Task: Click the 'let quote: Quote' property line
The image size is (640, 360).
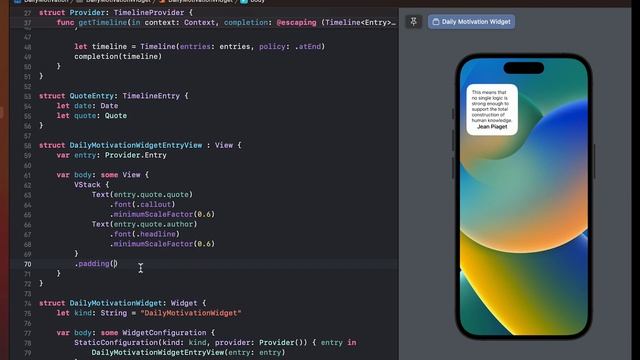Action: (x=92, y=116)
